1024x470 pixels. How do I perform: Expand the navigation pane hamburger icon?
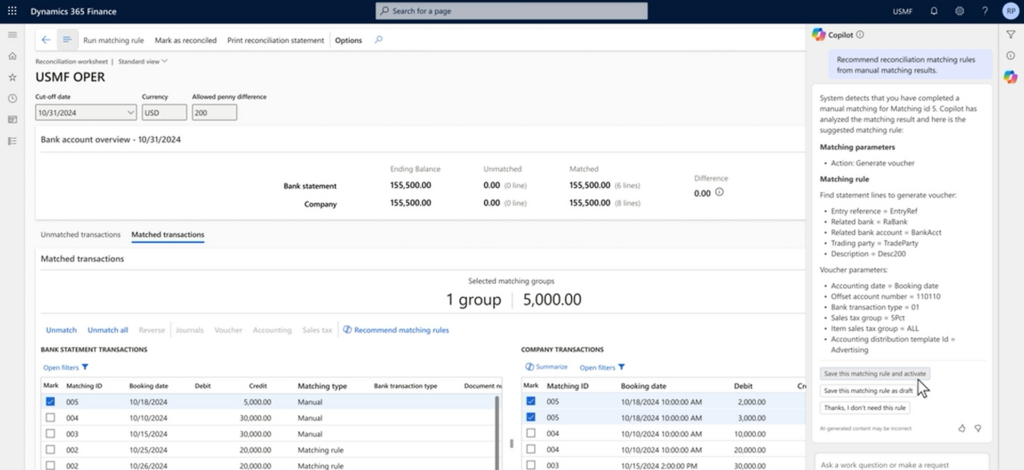[x=12, y=35]
